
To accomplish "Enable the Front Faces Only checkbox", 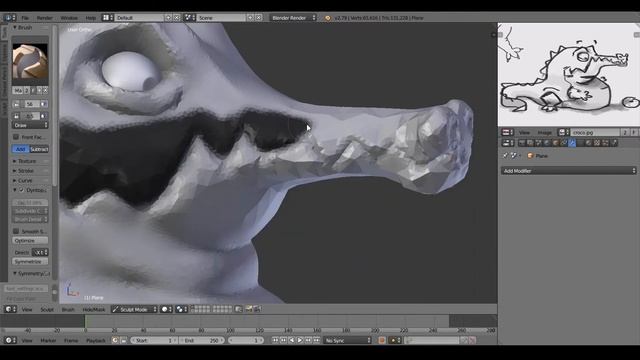I will (x=16, y=137).
